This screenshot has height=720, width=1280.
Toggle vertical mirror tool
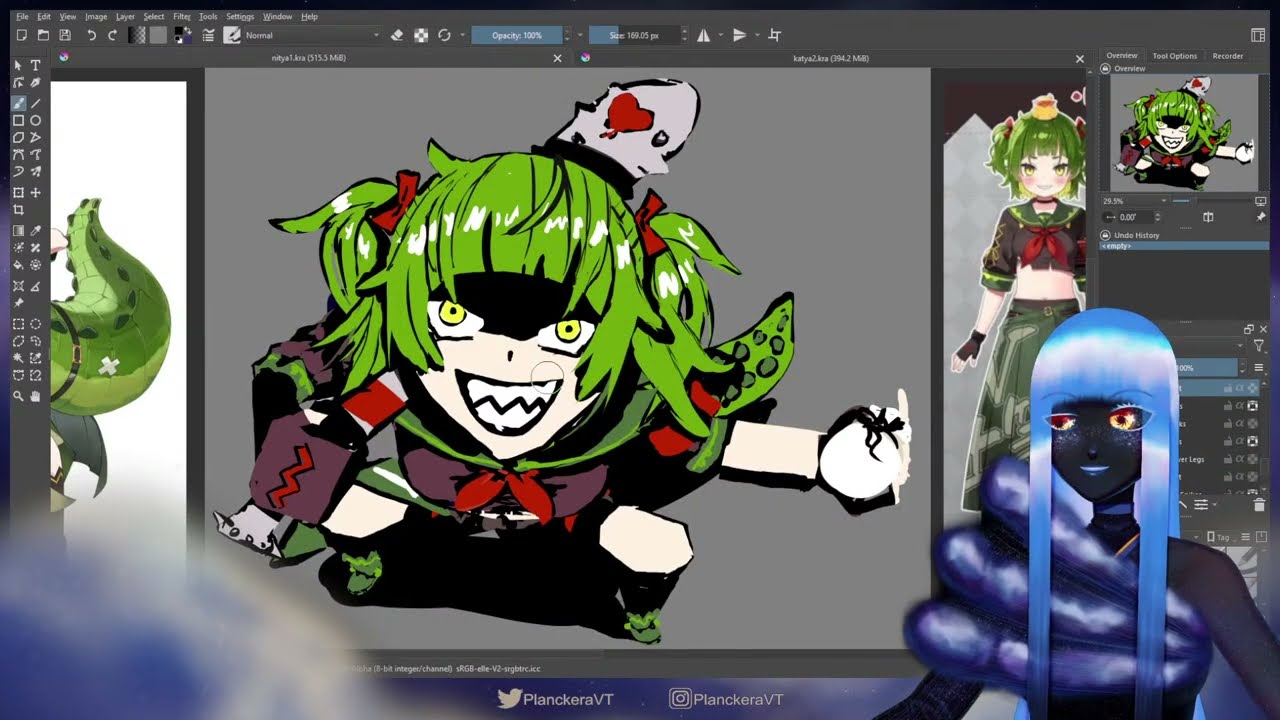tap(739, 35)
